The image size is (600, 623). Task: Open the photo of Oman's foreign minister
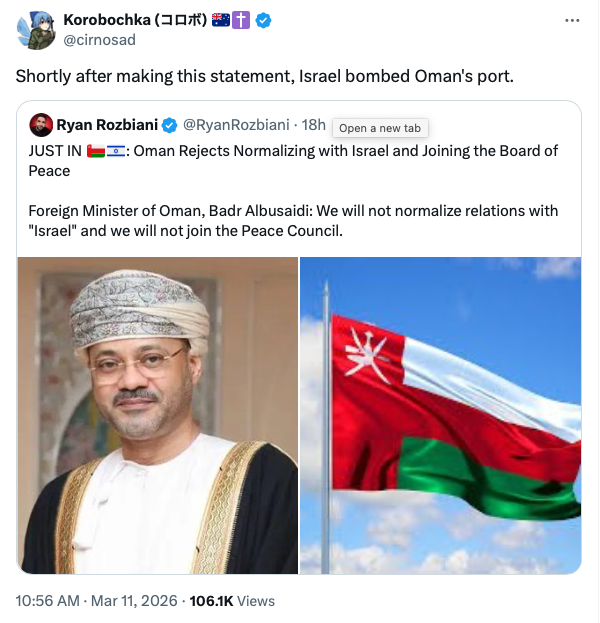158,415
